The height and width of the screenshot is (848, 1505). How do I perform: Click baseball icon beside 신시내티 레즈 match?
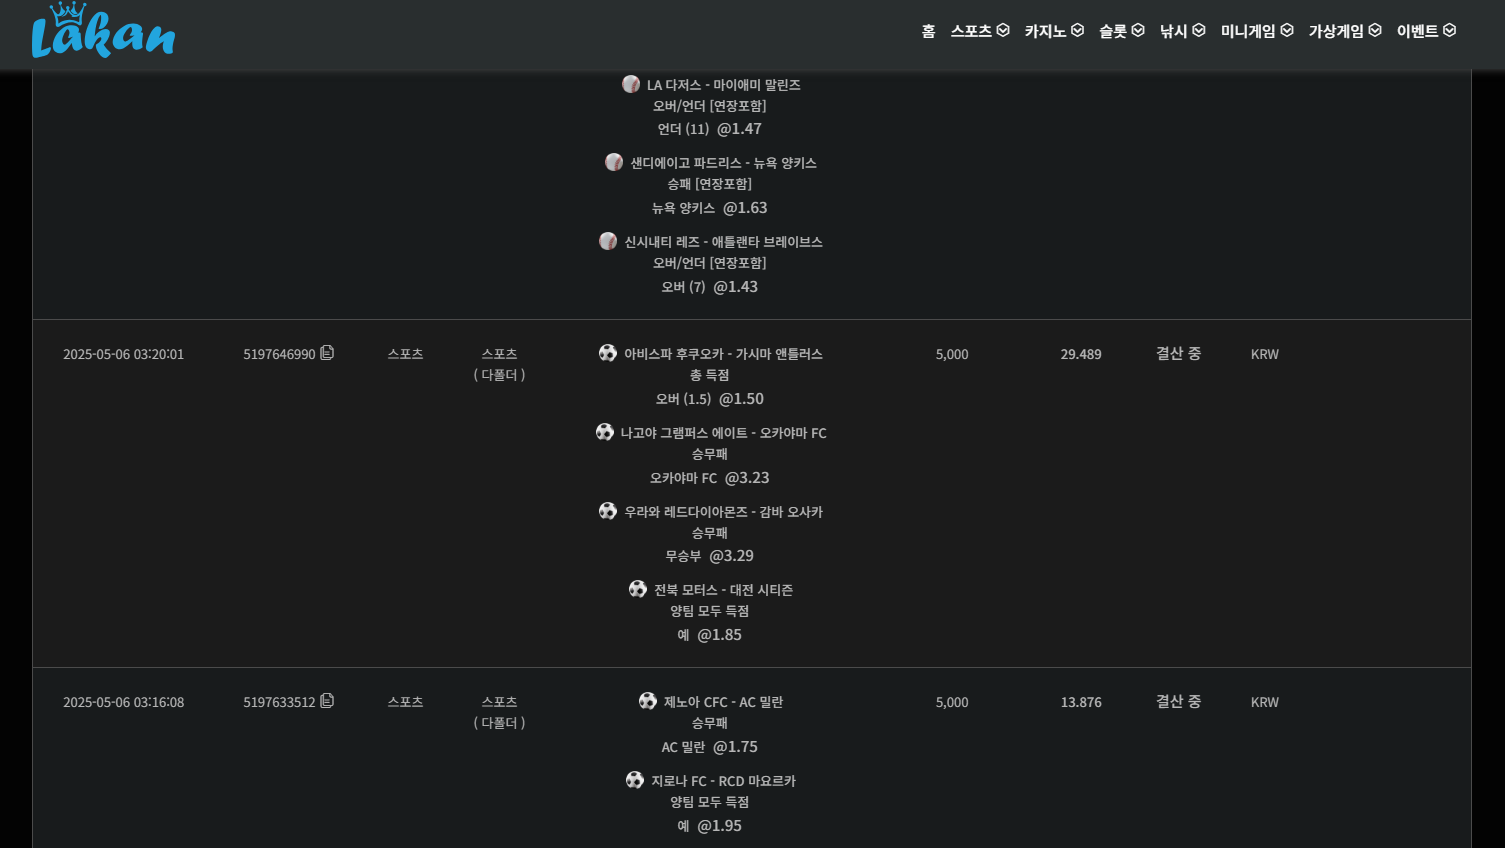tap(608, 241)
